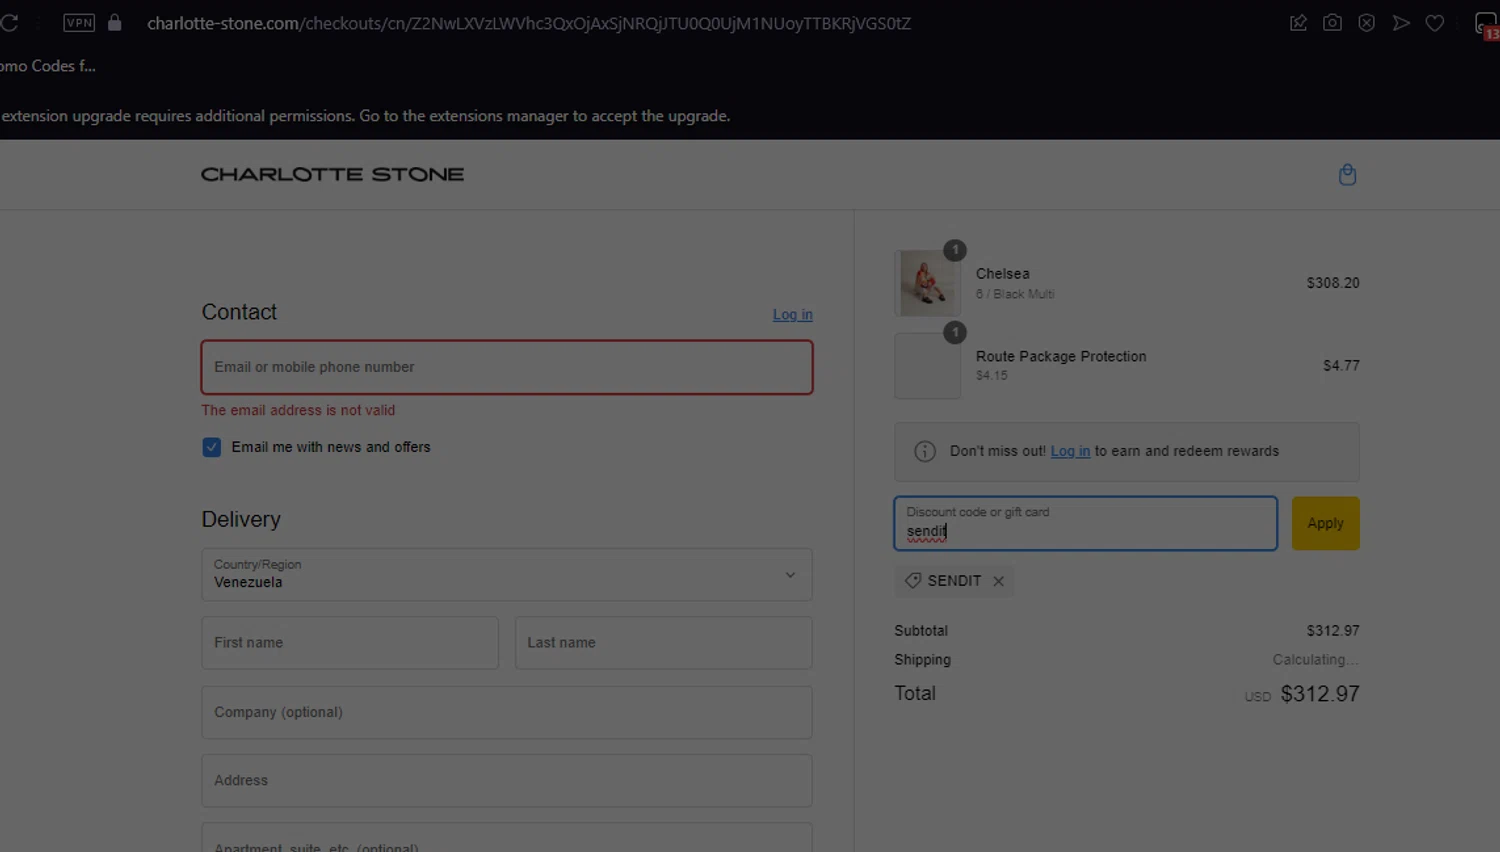Viewport: 1500px width, 852px height.
Task: Click the extension upgrade permissions notice
Action: (x=366, y=116)
